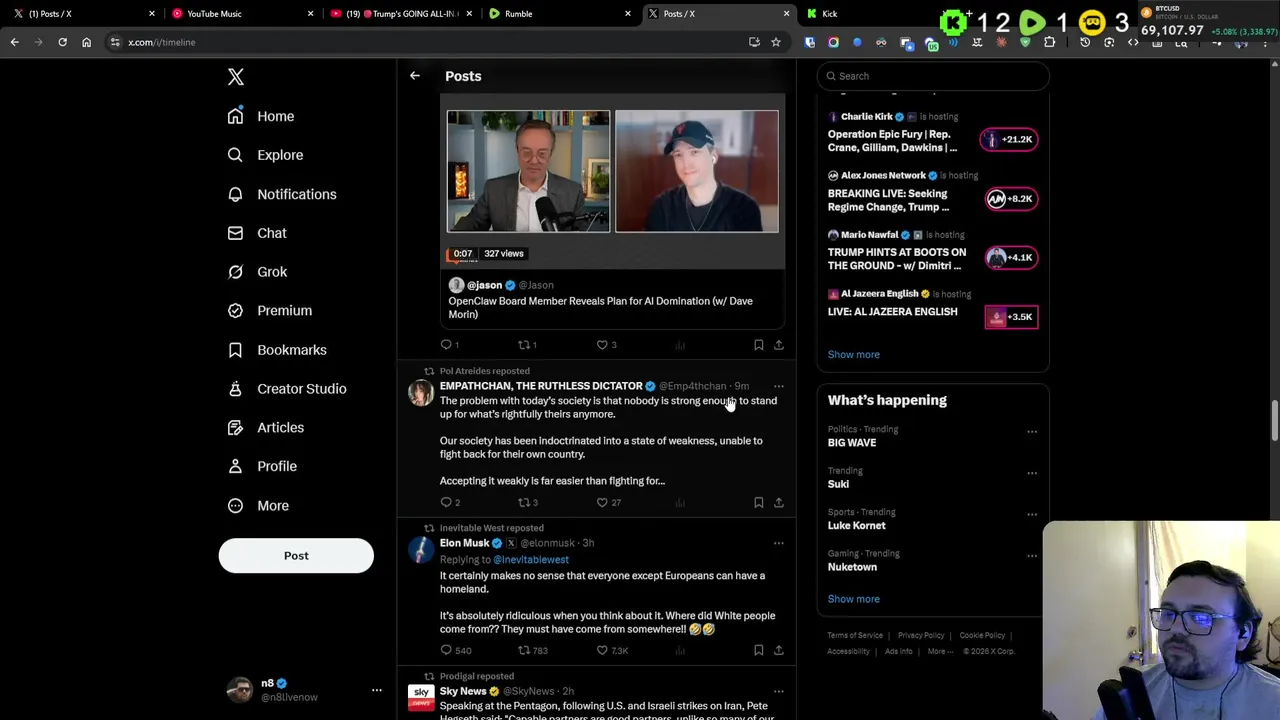Click the X logo in sidebar
Image resolution: width=1280 pixels, height=720 pixels.
pyautogui.click(x=235, y=77)
